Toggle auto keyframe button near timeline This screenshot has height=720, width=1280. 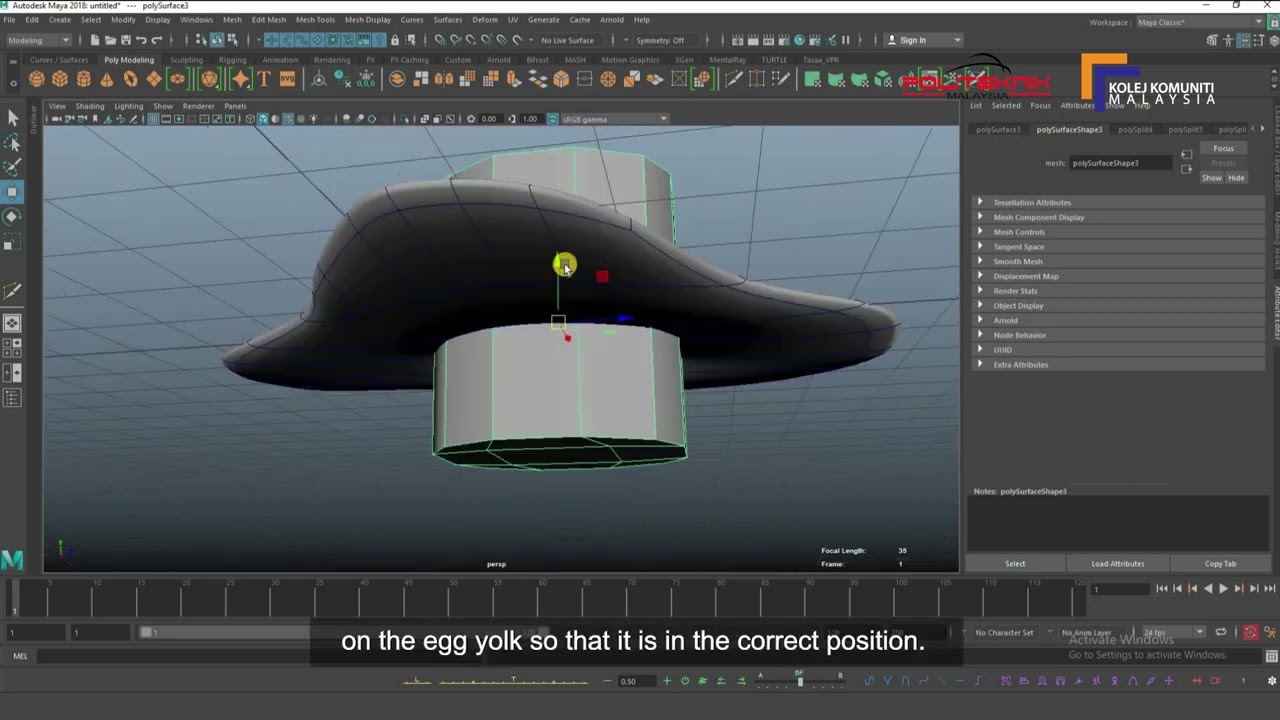[1250, 632]
